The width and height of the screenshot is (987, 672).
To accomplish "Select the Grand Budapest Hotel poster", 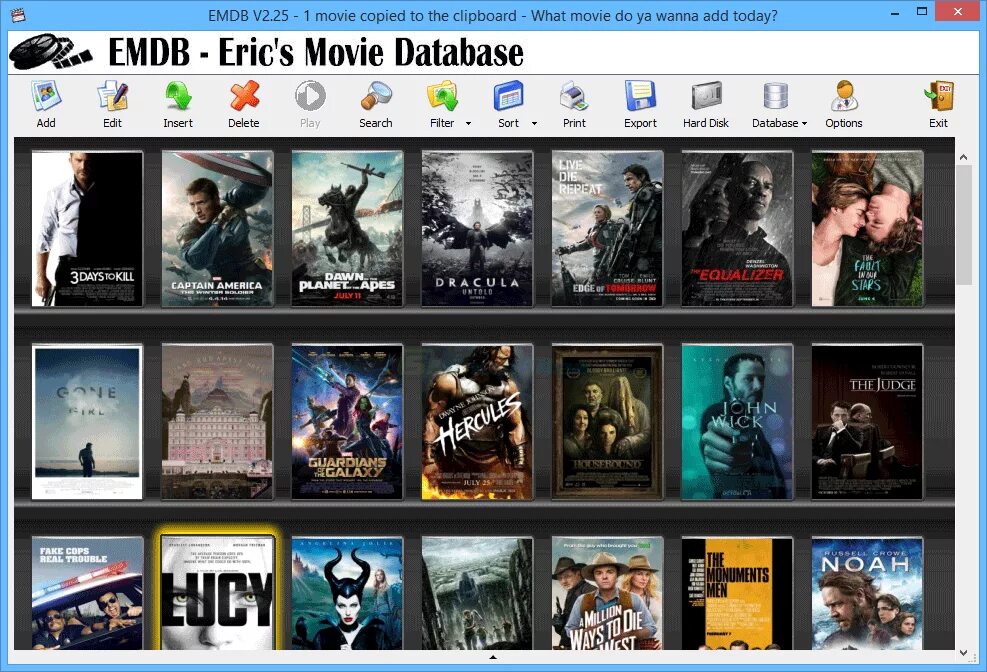I will click(x=217, y=422).
